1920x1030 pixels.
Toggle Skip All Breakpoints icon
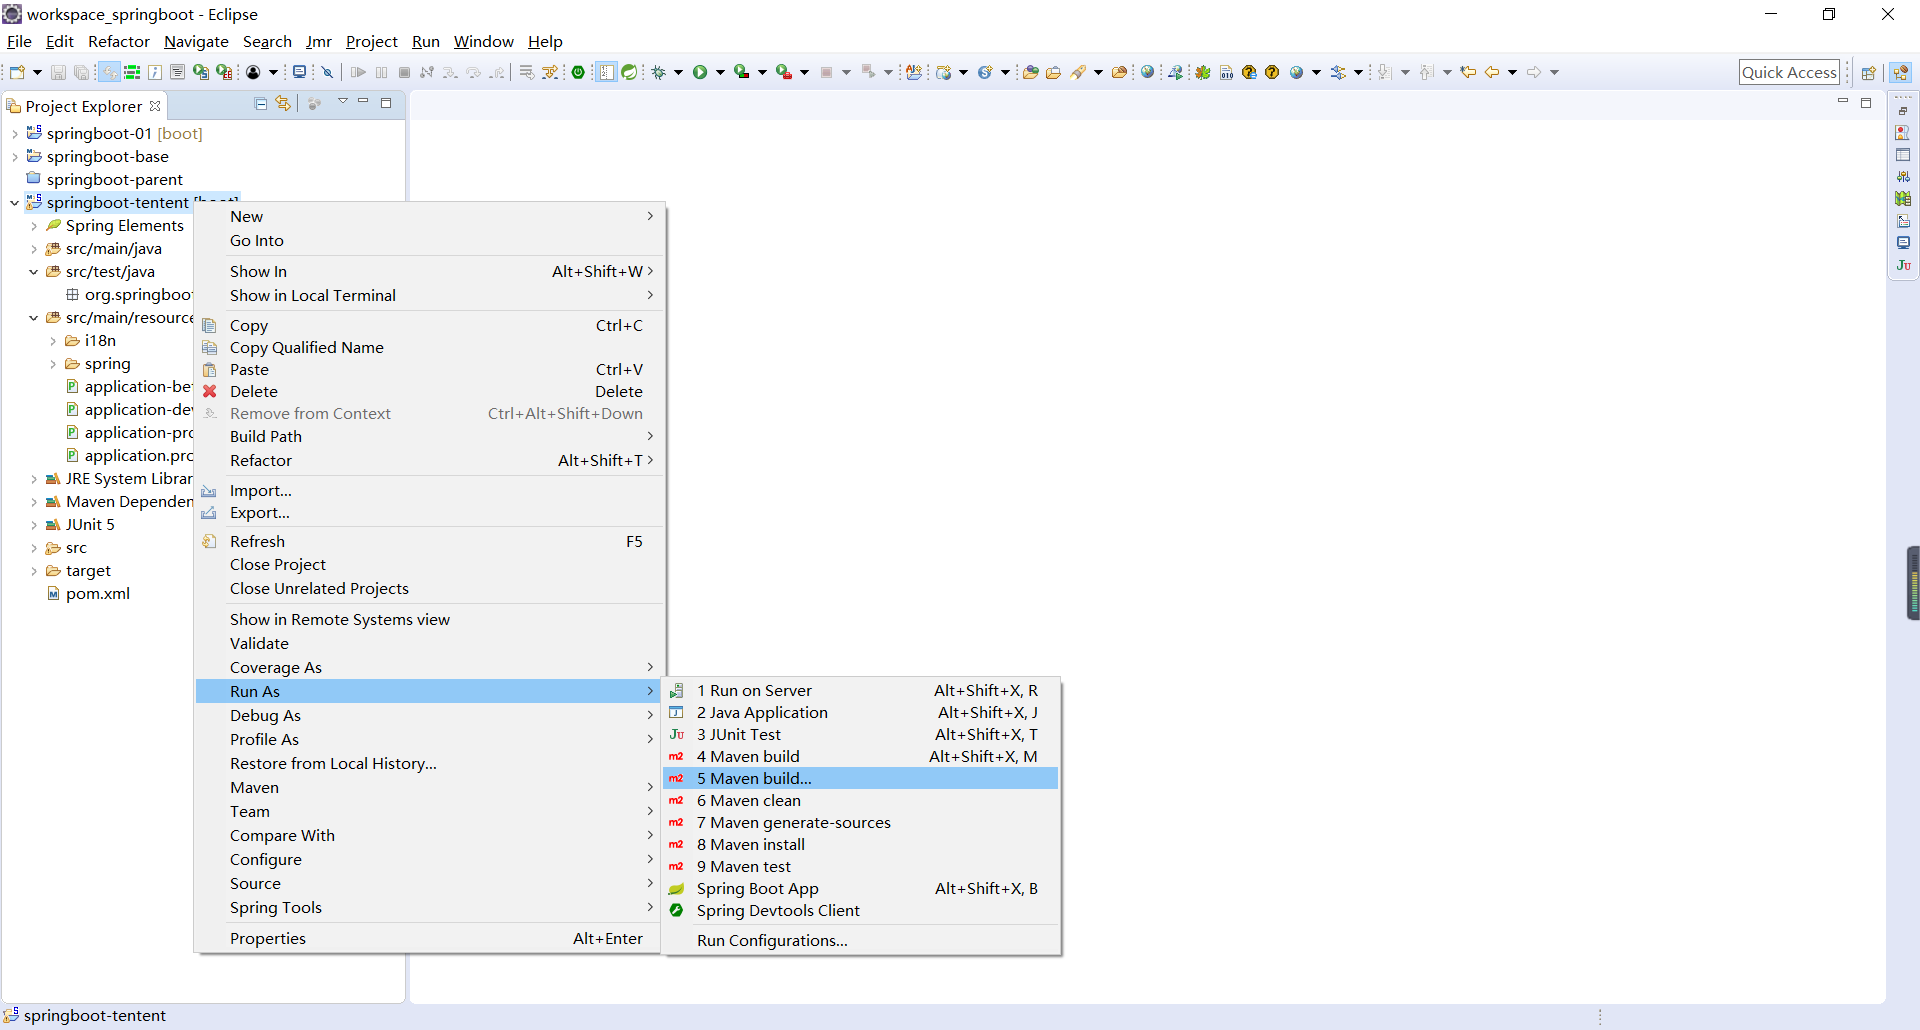[326, 72]
